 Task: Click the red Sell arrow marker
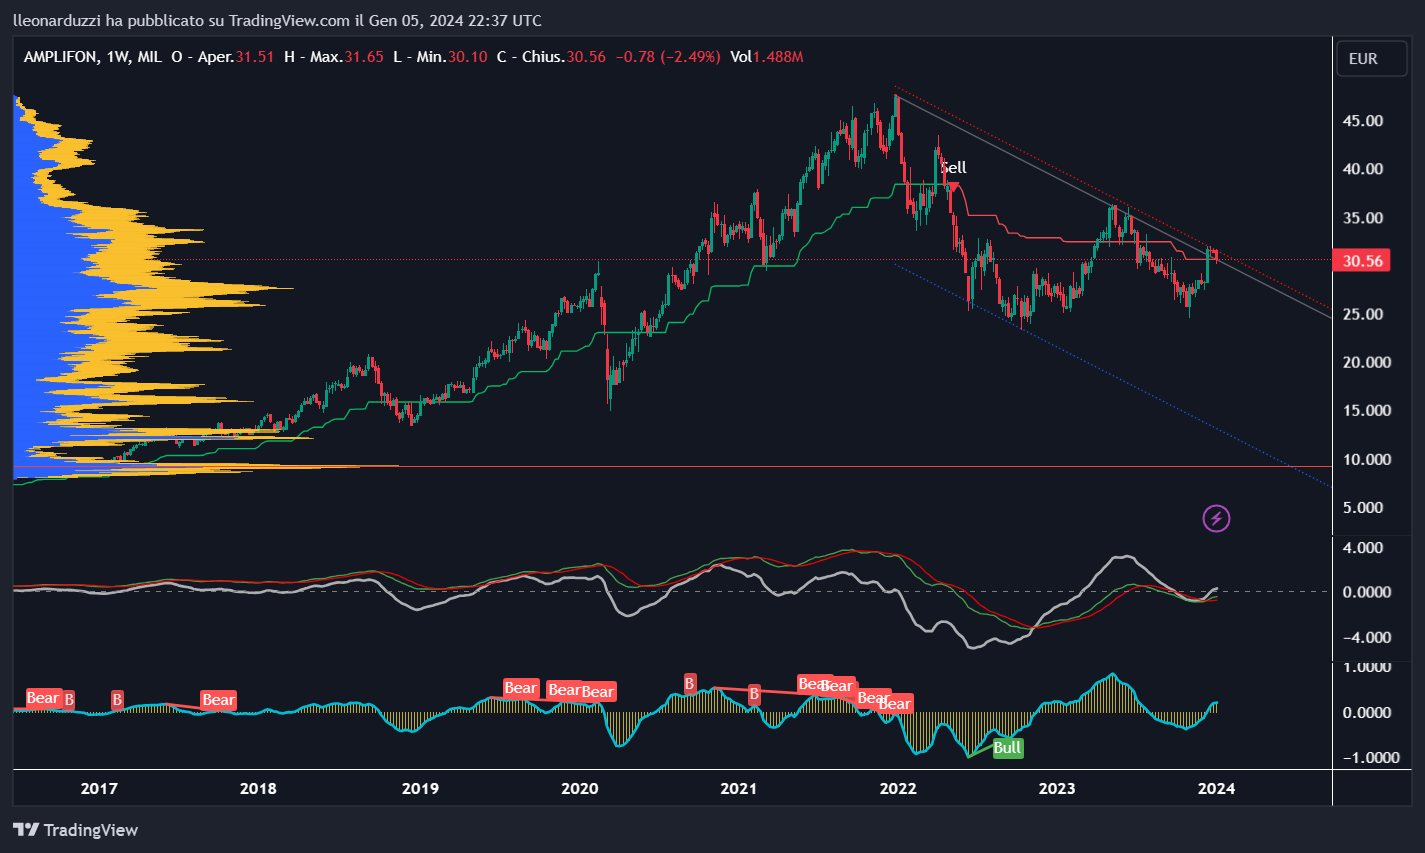[953, 187]
